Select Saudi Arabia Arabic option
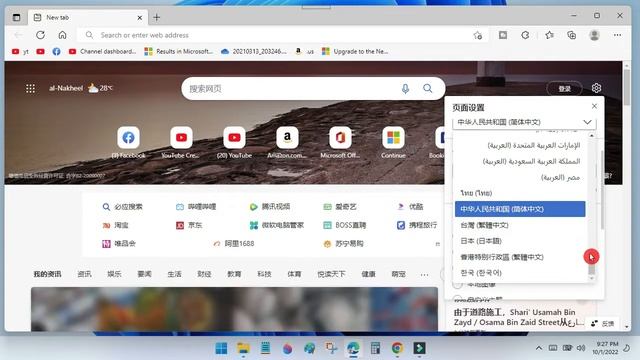 520,161
